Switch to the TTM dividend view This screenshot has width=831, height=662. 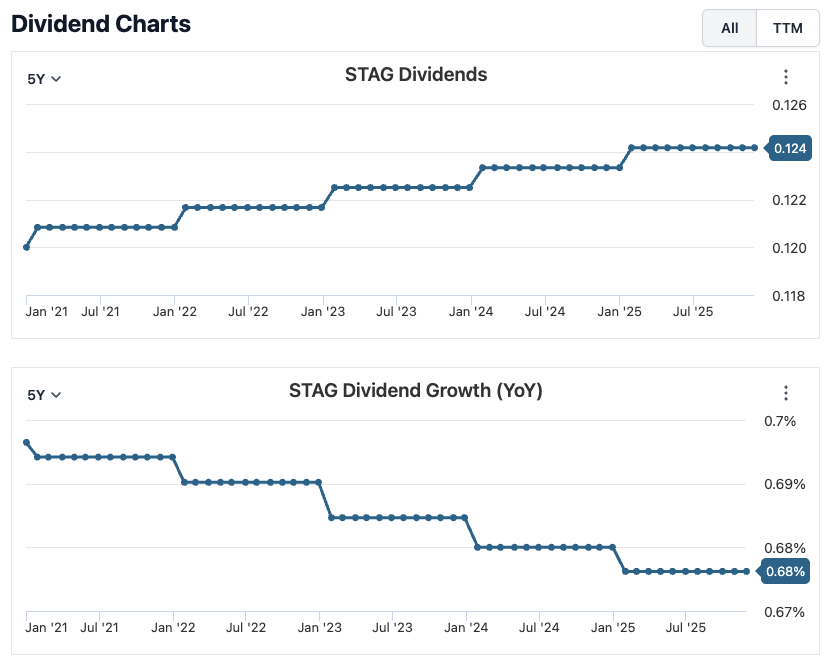(788, 28)
